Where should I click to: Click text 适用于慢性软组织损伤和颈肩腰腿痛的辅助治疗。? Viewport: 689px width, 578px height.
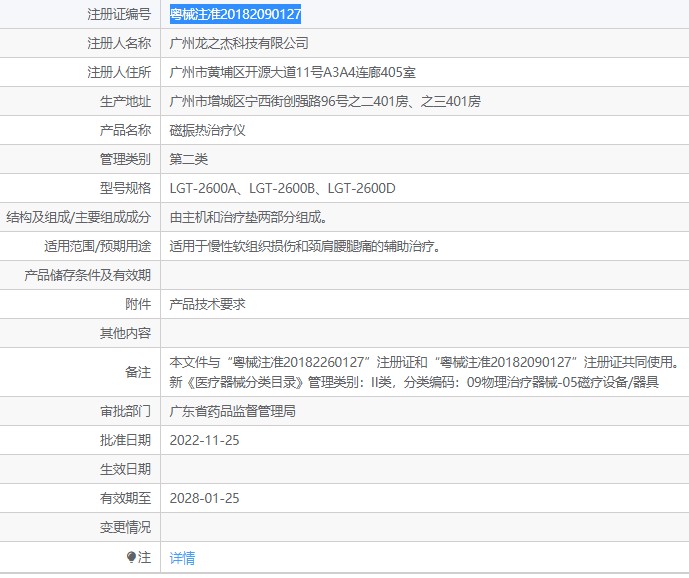click(305, 246)
